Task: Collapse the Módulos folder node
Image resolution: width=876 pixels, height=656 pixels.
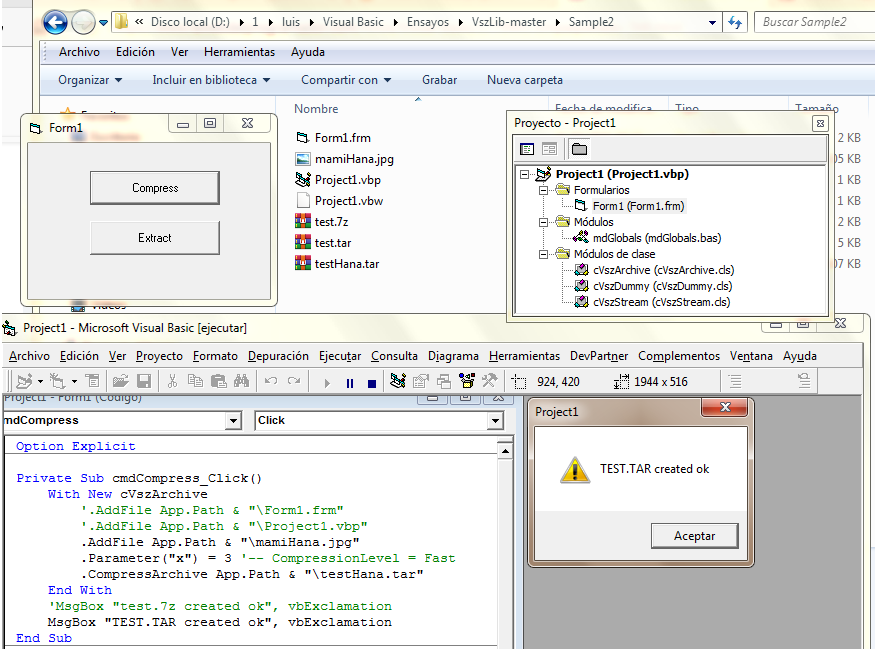Action: pyautogui.click(x=543, y=222)
